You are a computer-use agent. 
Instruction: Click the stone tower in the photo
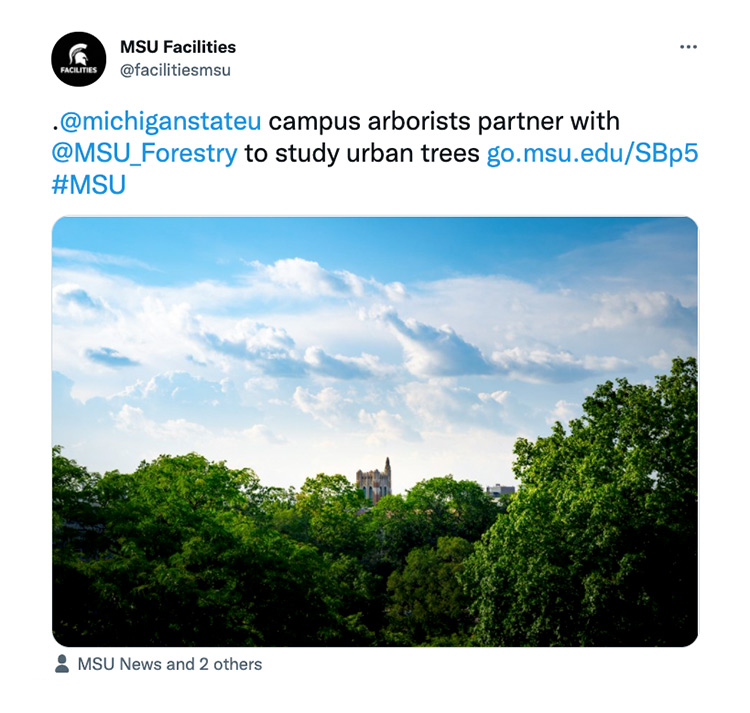tap(374, 482)
